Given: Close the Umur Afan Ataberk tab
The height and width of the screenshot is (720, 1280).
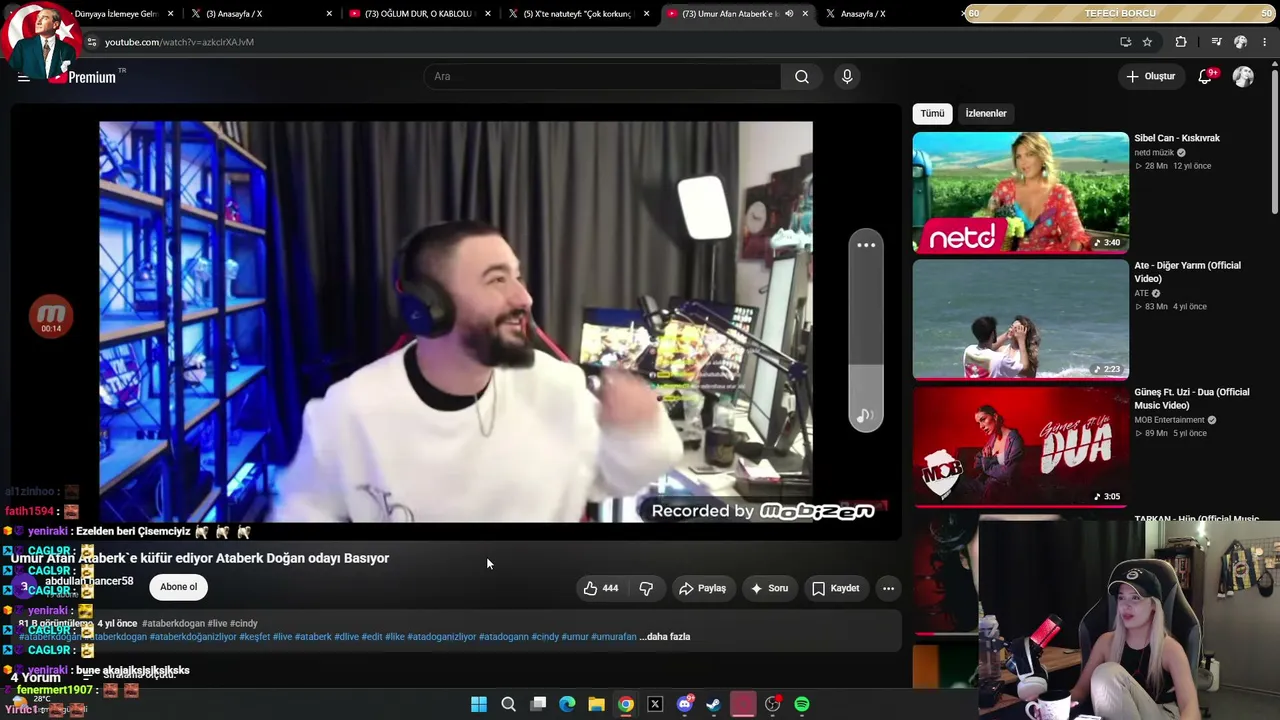Looking at the screenshot, I should [805, 14].
